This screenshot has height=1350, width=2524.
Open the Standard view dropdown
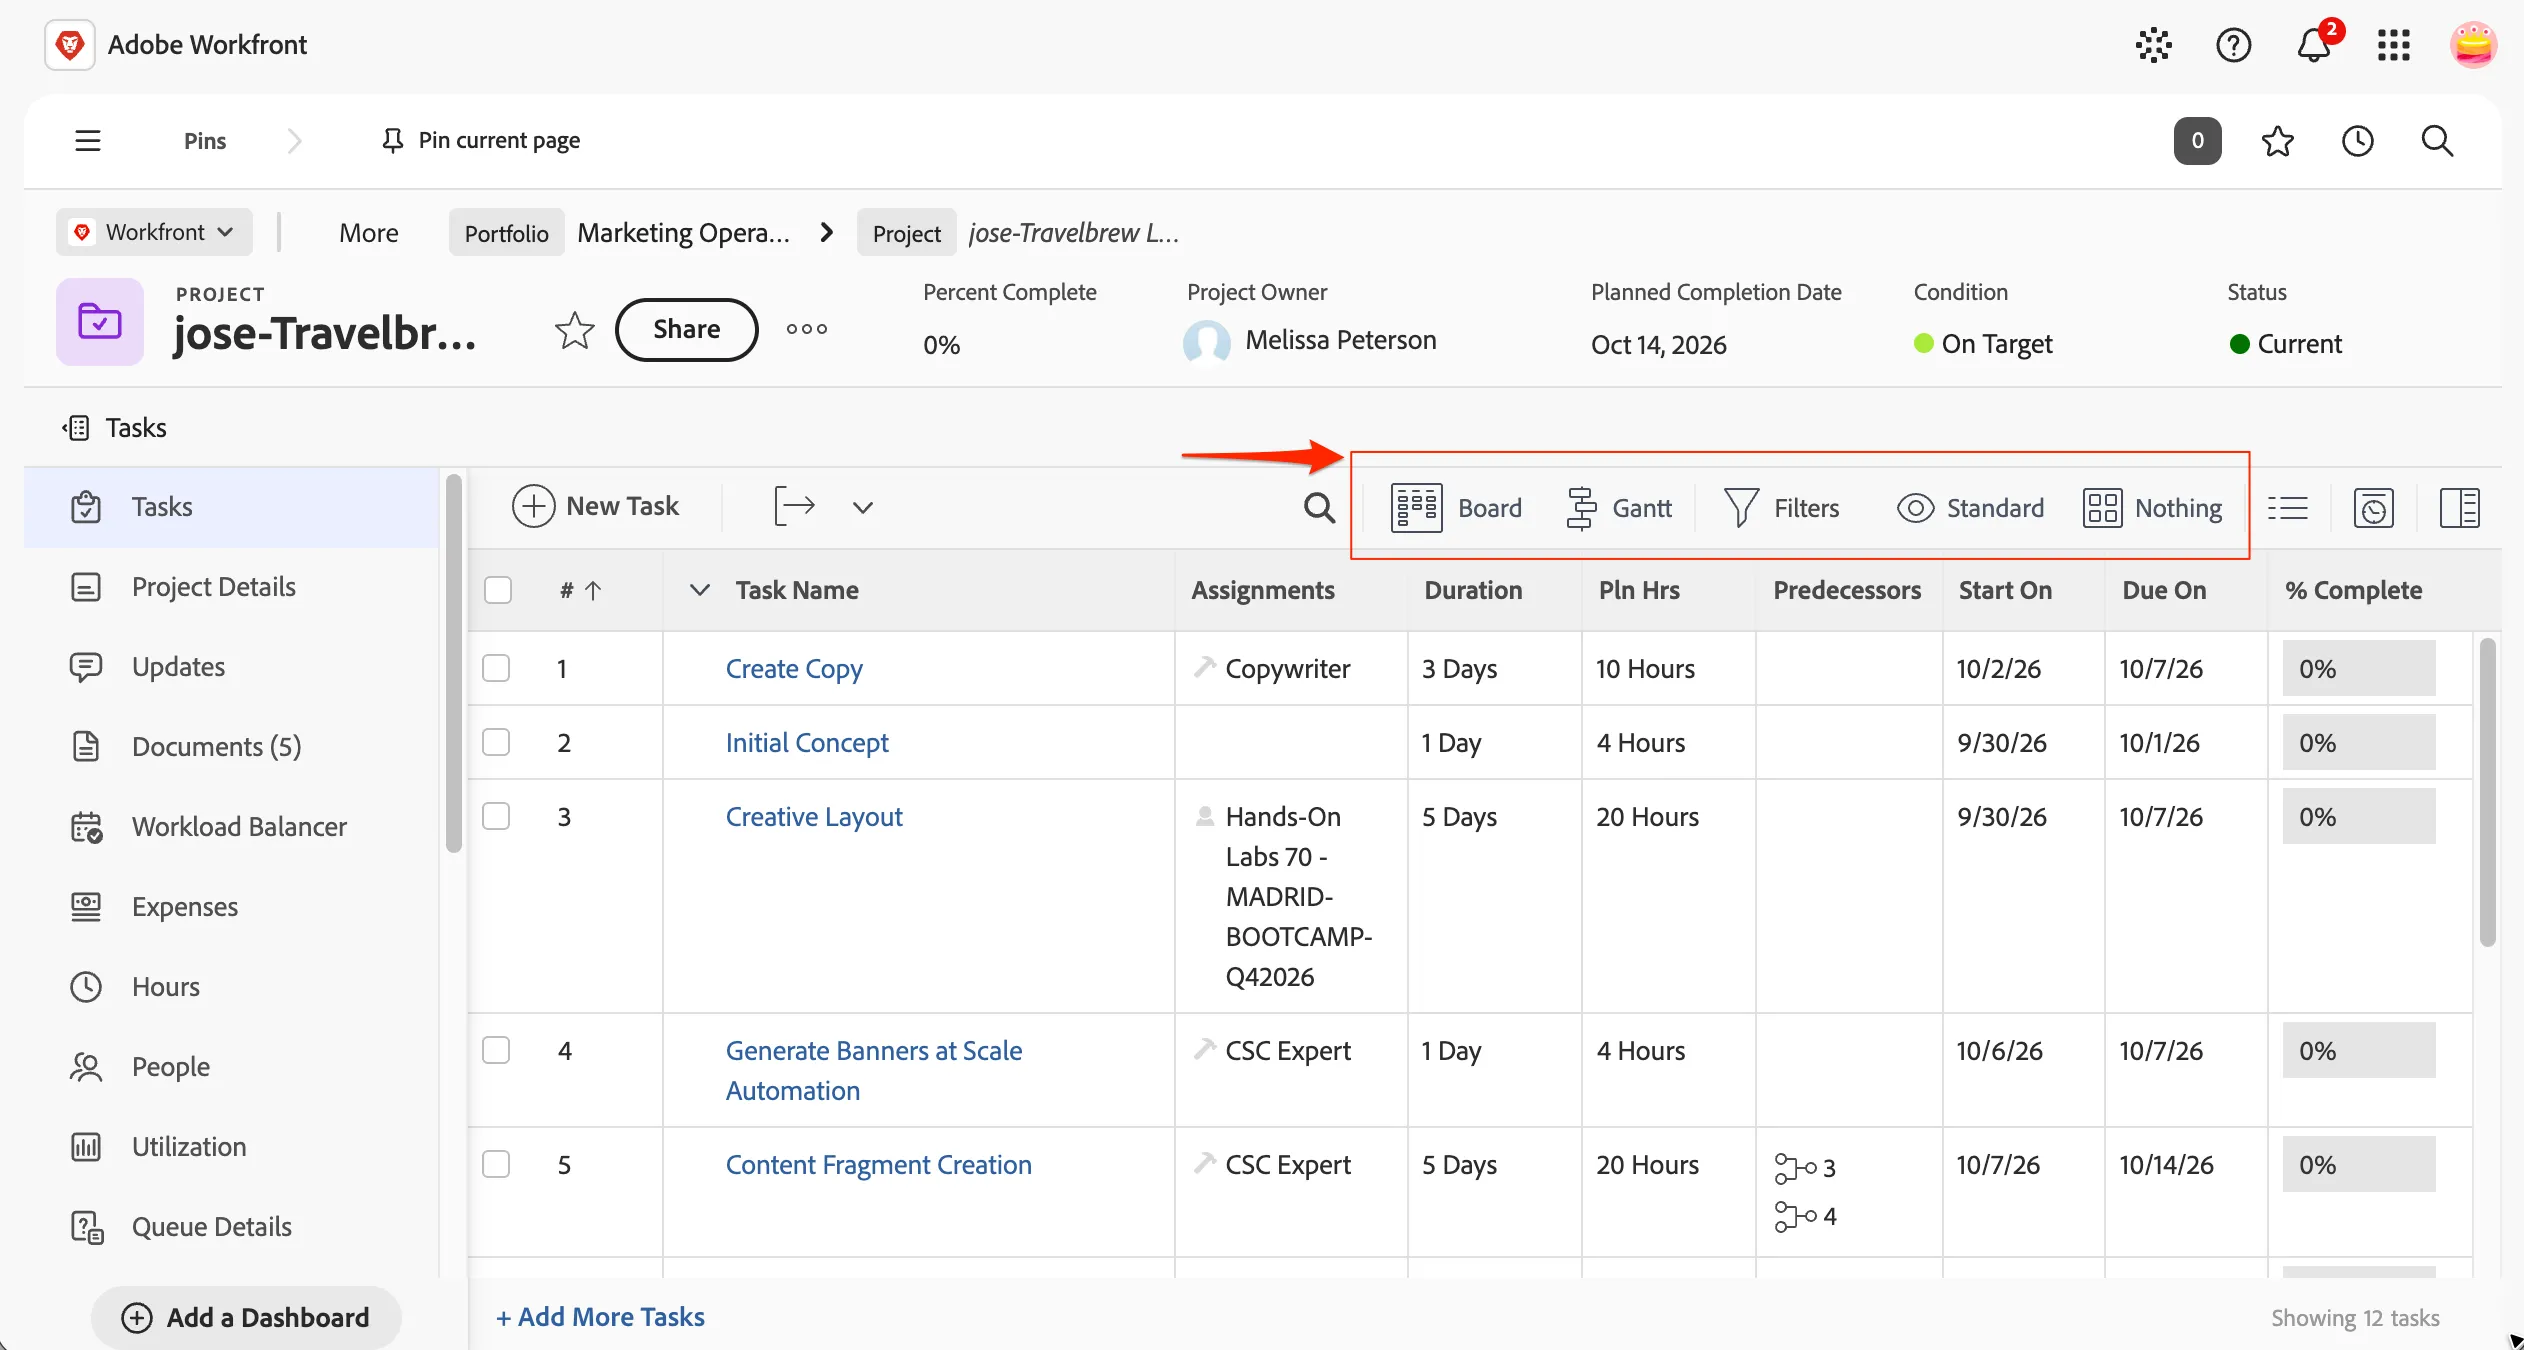click(x=1971, y=508)
